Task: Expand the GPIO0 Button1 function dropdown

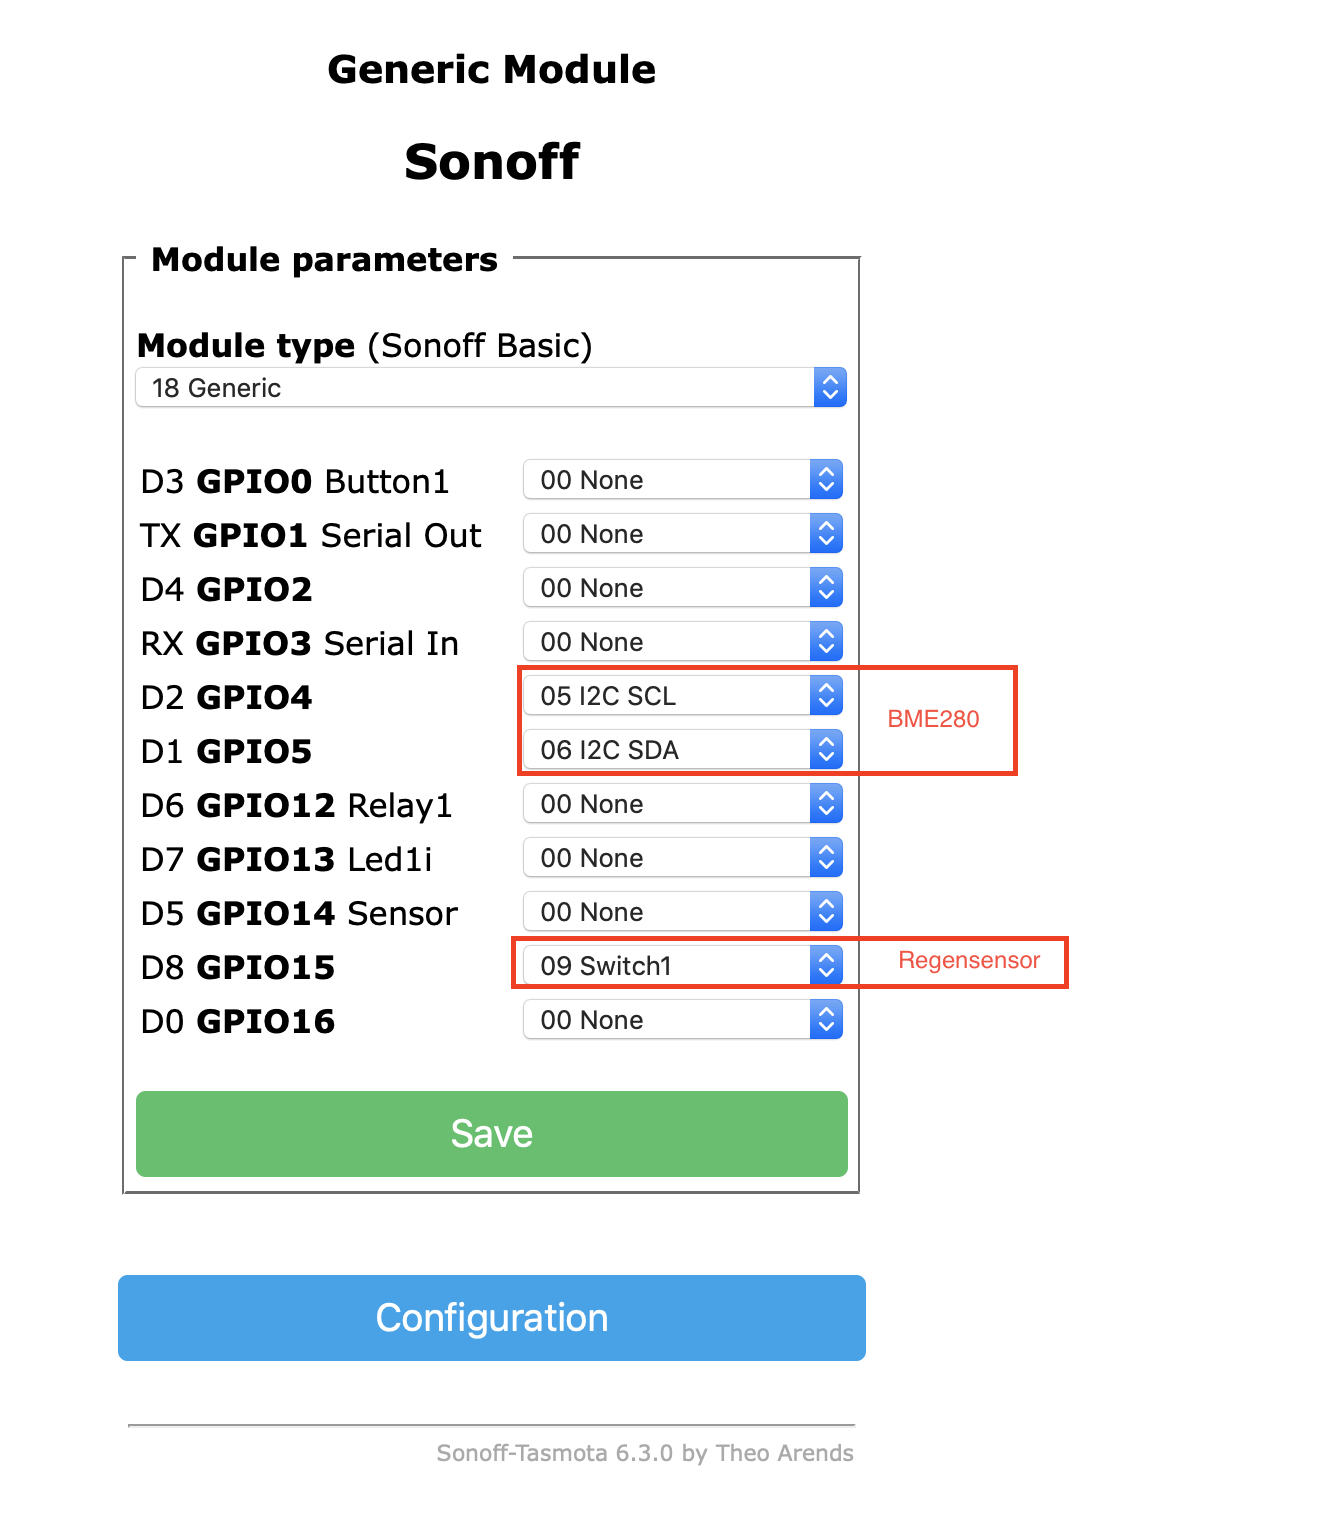Action: pos(683,479)
